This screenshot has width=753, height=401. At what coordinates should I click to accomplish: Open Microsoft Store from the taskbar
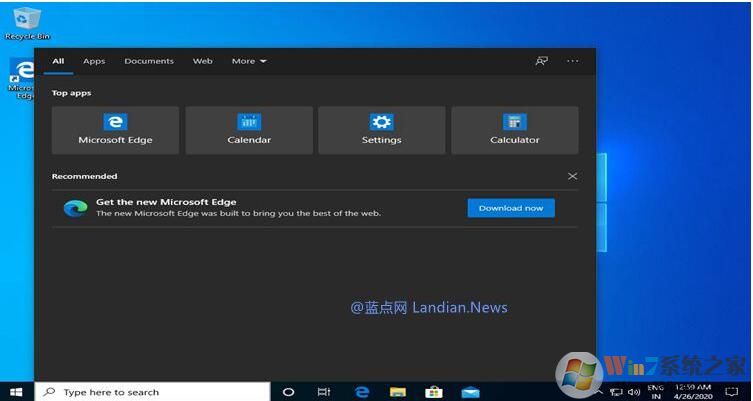(x=434, y=392)
